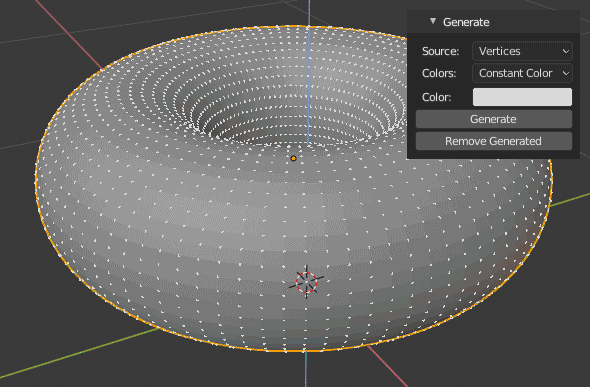Click the Colors: label

coord(439,73)
